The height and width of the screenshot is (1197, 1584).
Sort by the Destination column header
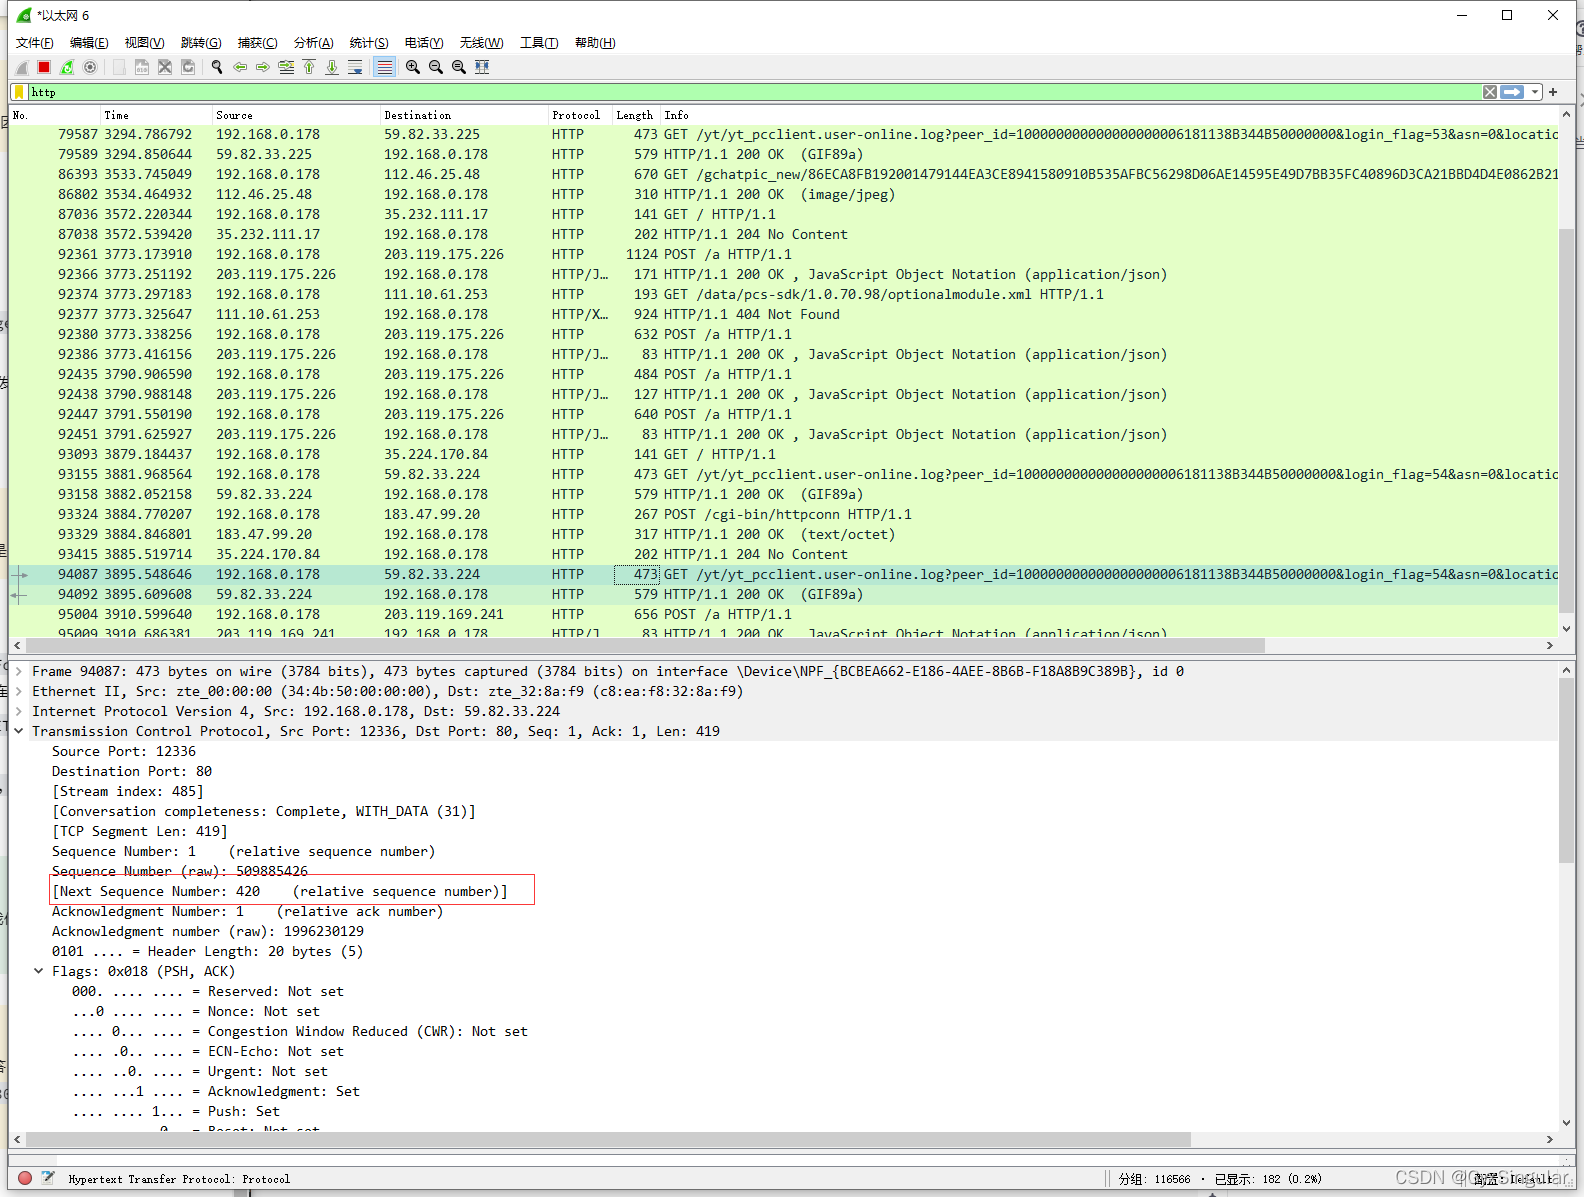[464, 115]
